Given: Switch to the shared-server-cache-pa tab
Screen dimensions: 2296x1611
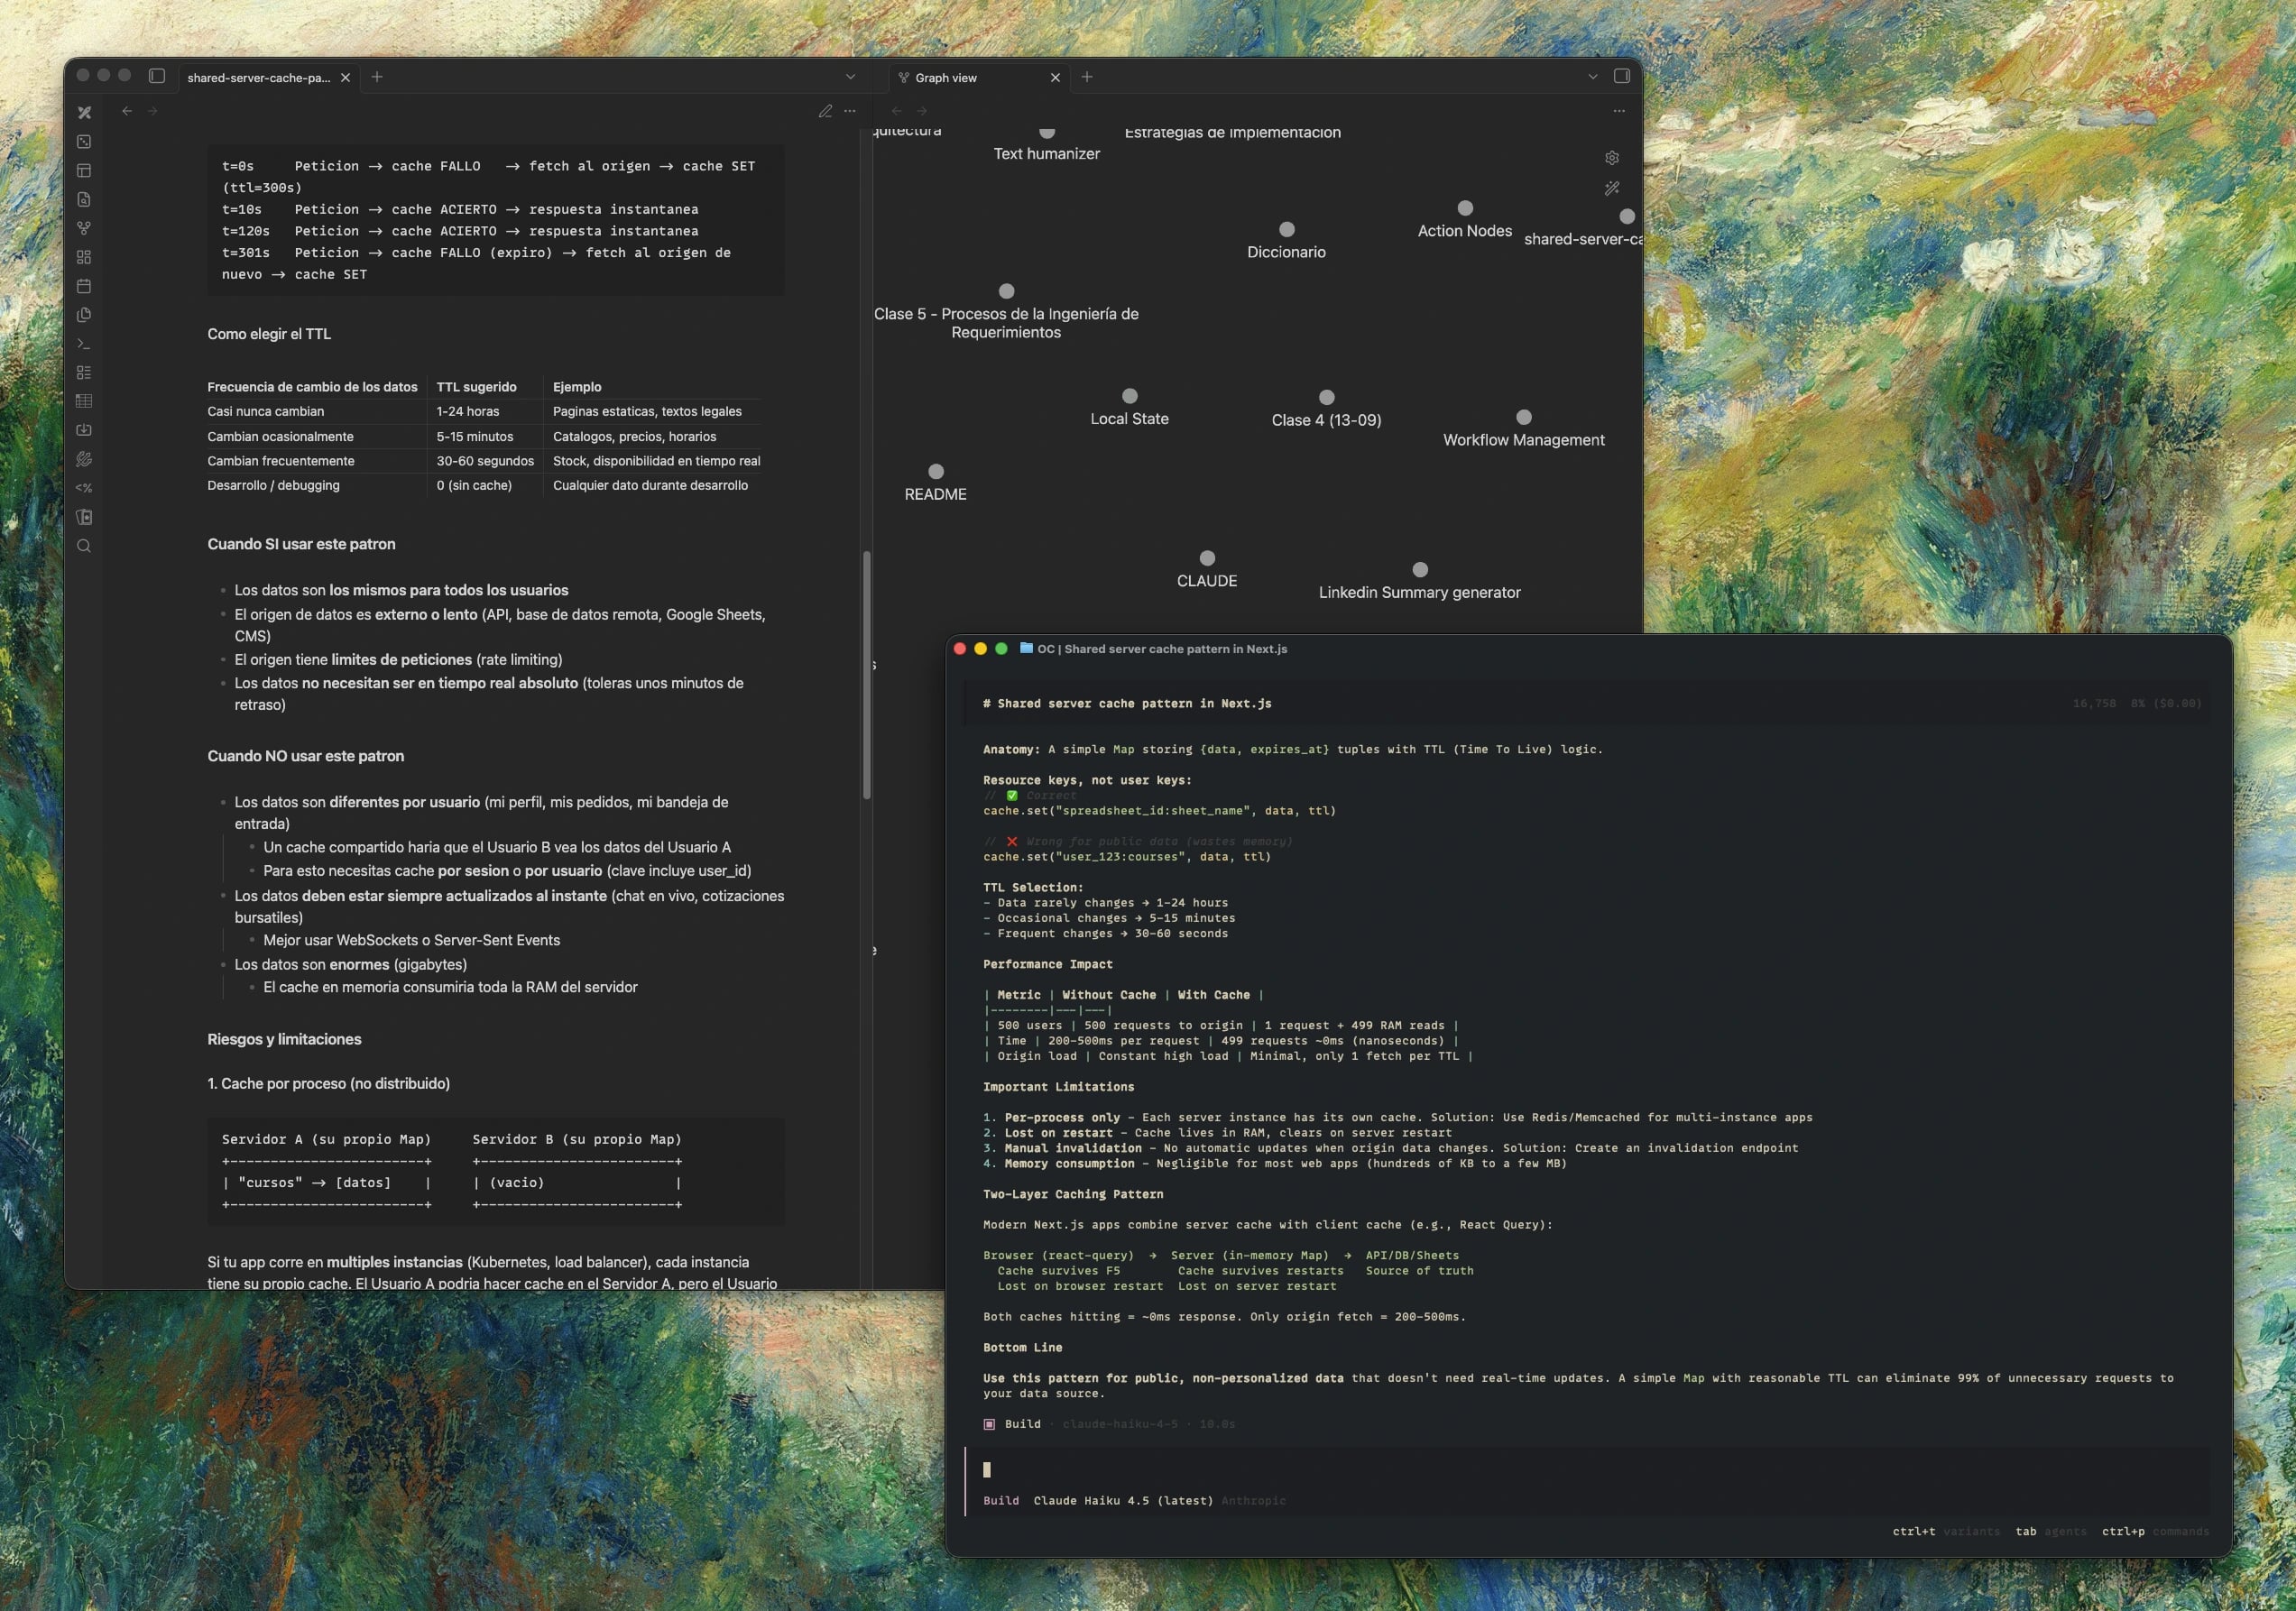Looking at the screenshot, I should [258, 77].
